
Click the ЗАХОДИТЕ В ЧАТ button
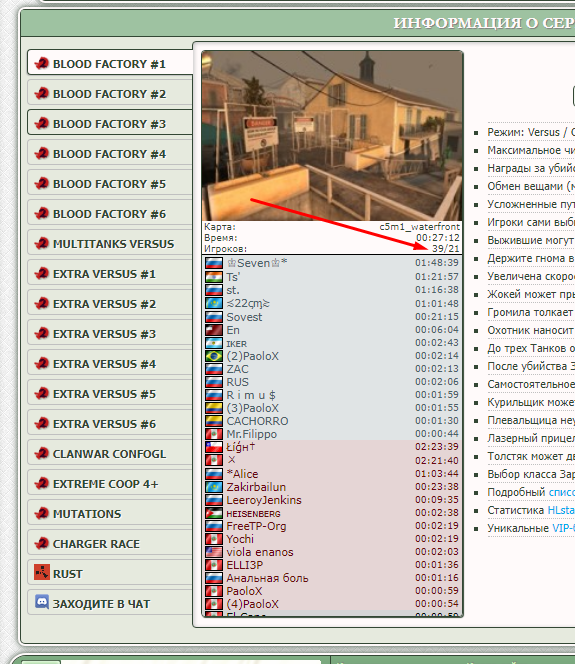[x=111, y=603]
